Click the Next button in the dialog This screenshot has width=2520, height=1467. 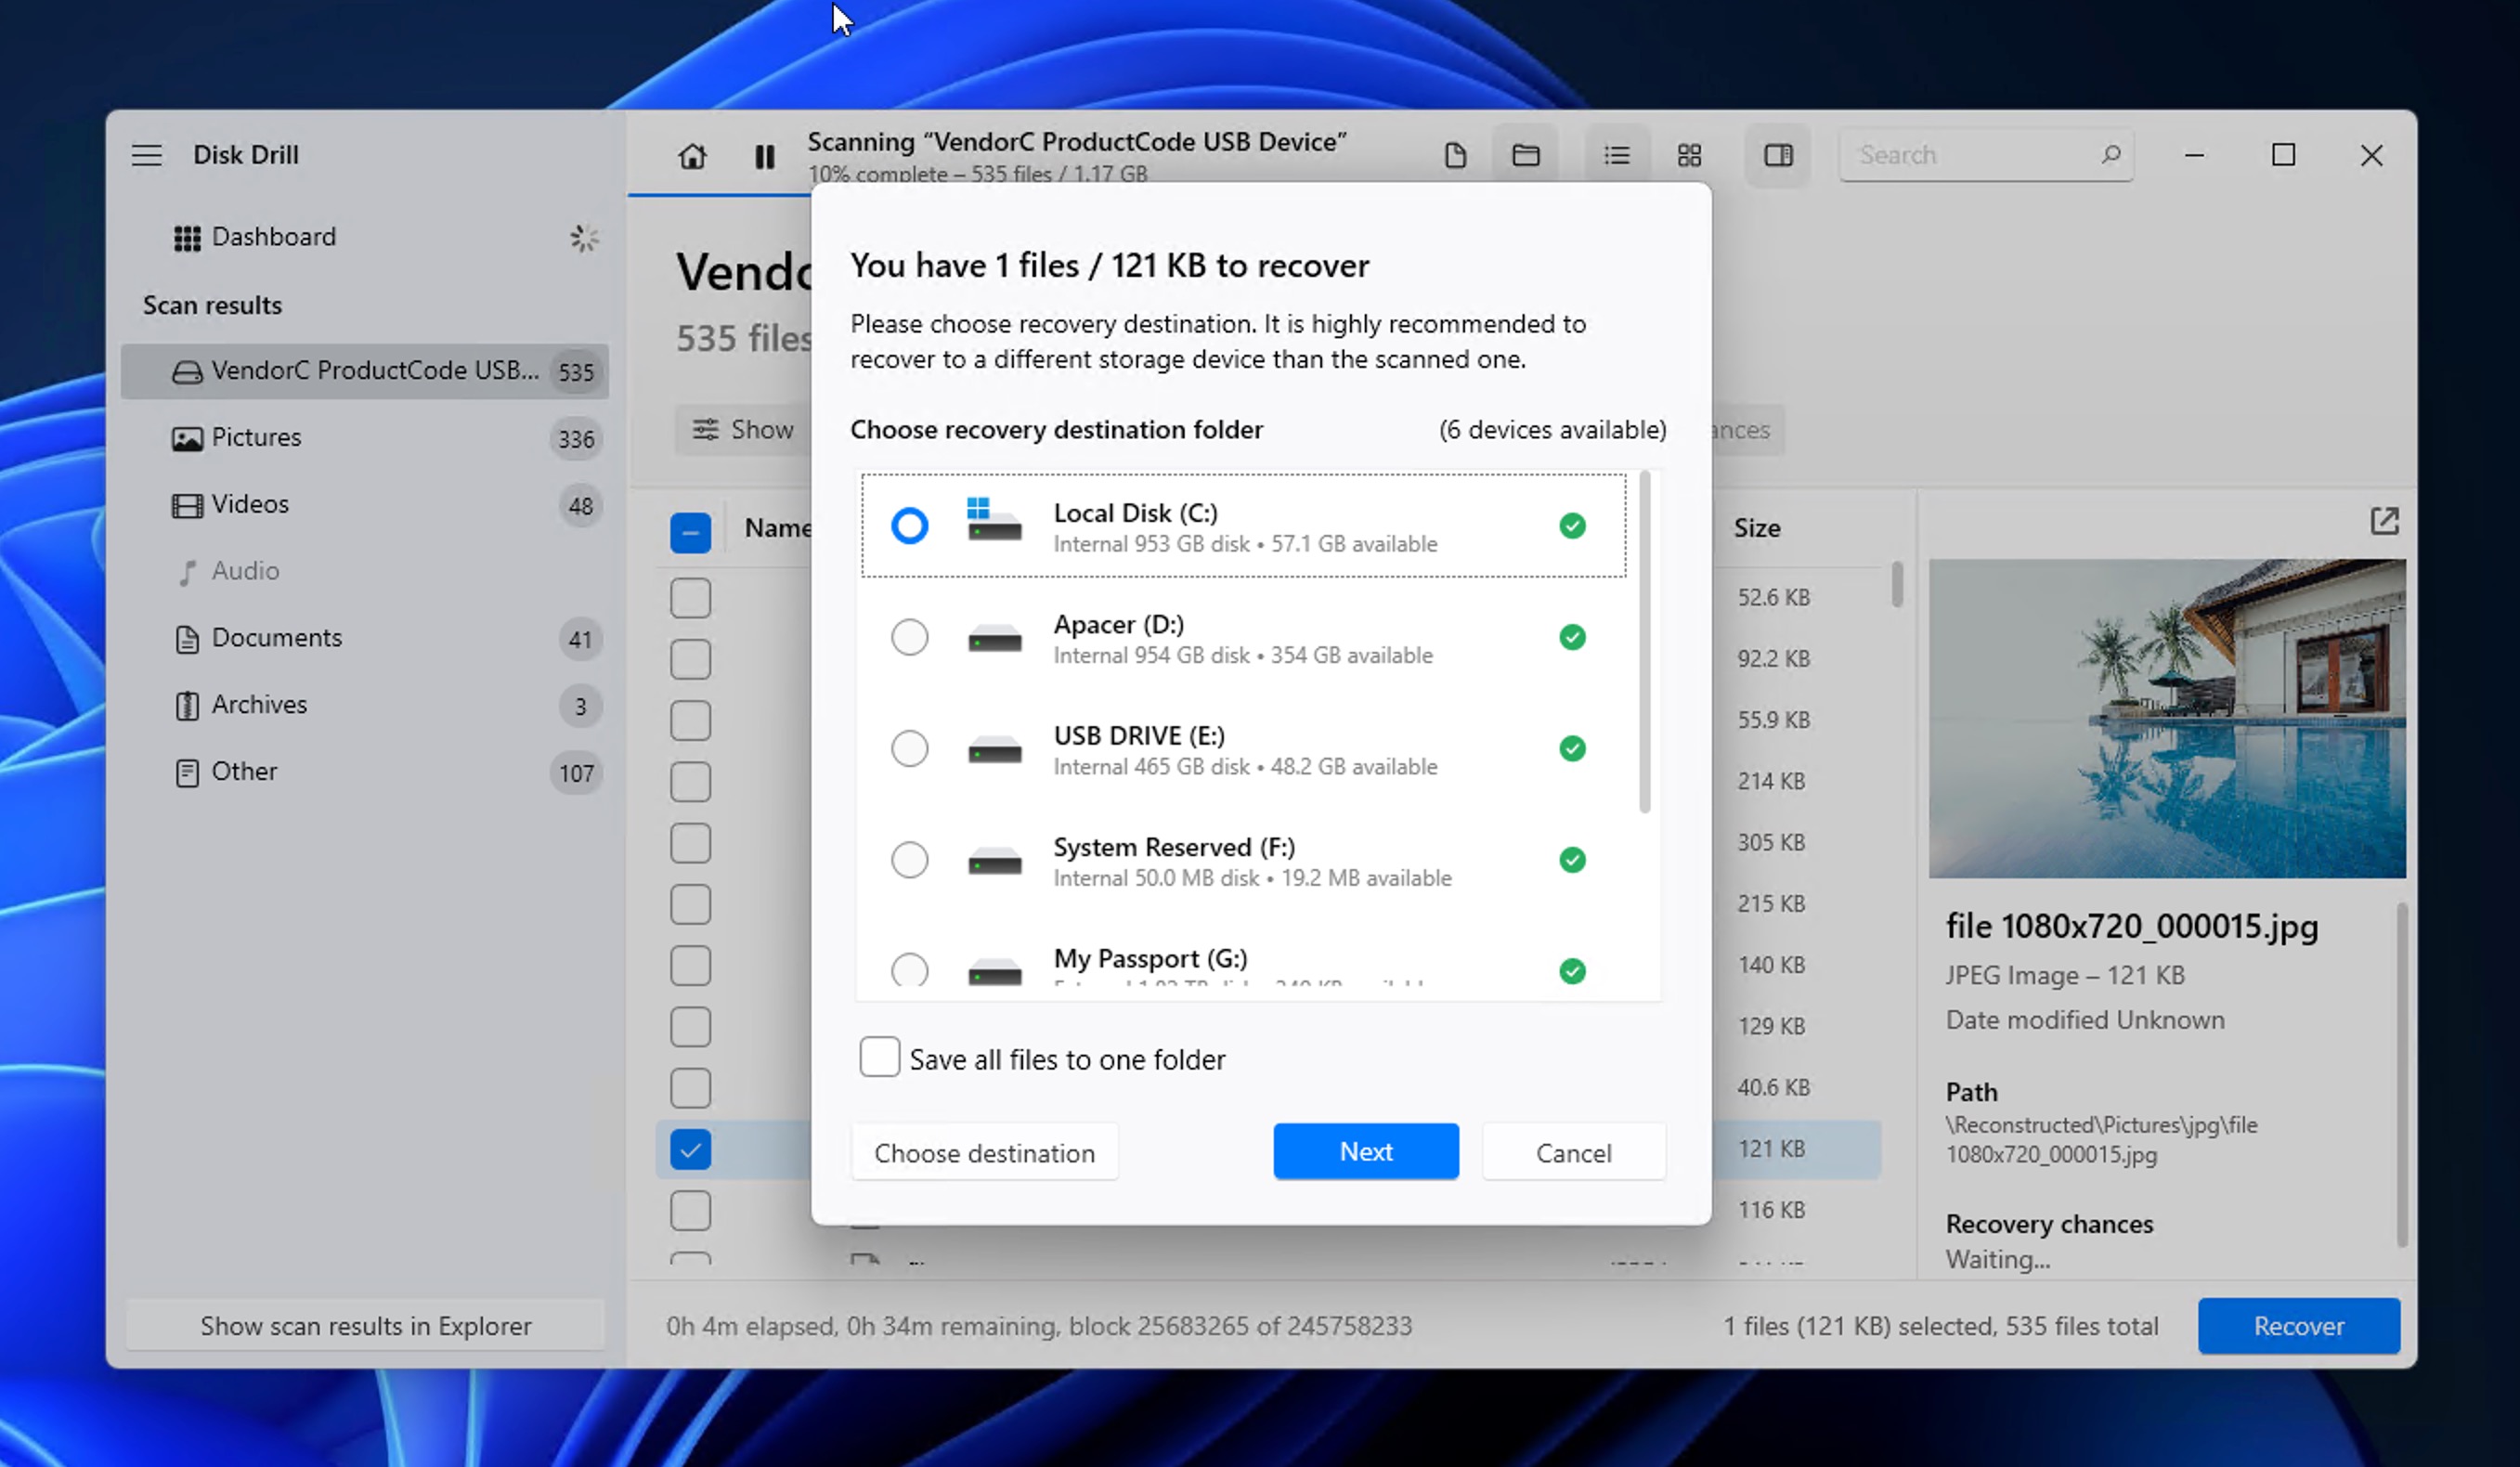point(1365,1151)
